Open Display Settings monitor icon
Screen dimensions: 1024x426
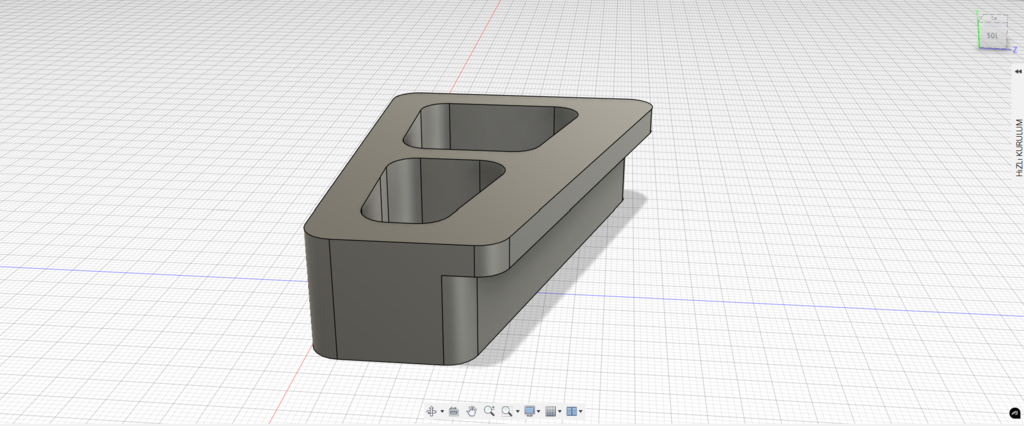tap(530, 411)
